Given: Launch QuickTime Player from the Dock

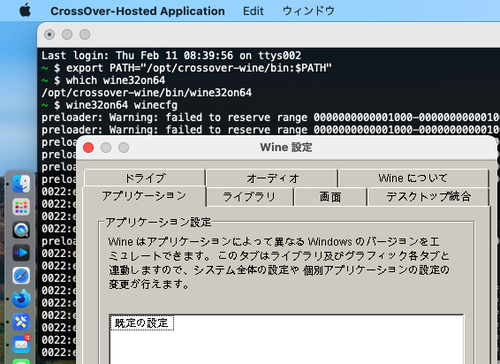Looking at the screenshot, I should point(21,230).
